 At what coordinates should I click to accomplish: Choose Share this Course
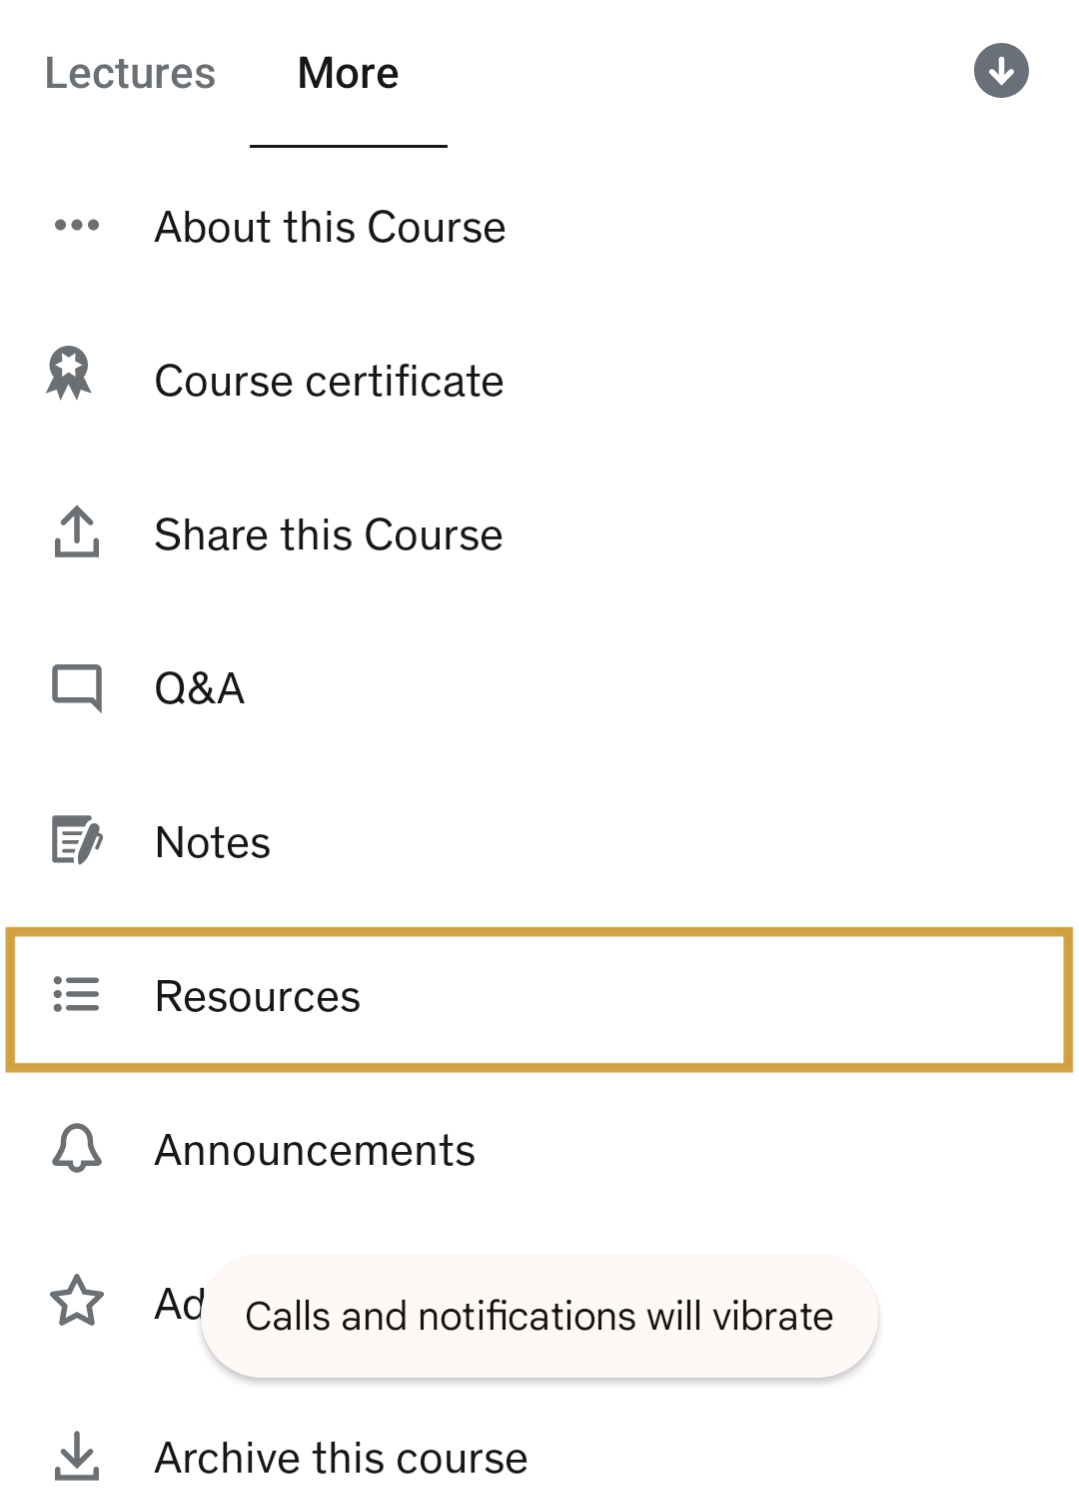pos(328,536)
